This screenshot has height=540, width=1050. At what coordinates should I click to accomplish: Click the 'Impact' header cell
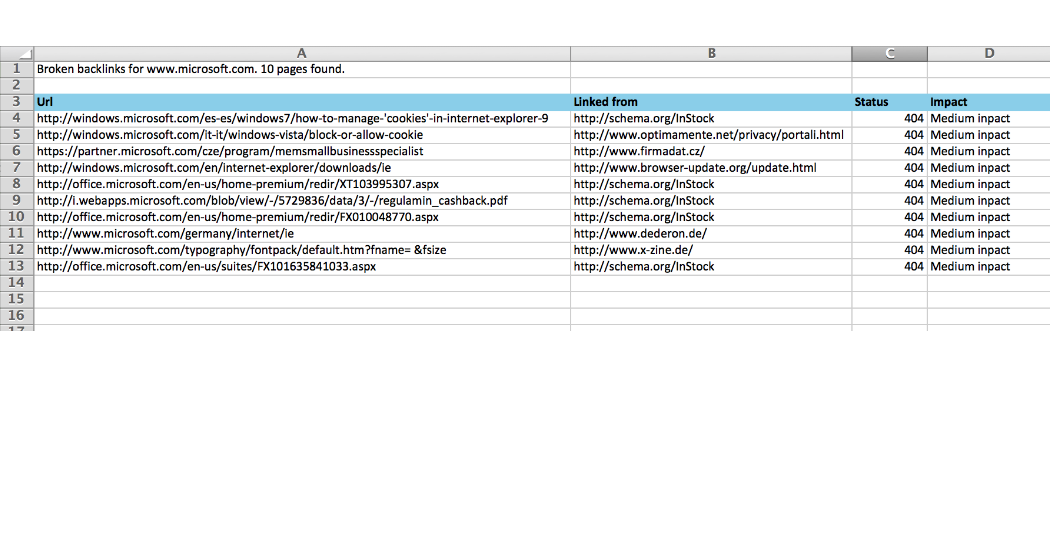(989, 102)
